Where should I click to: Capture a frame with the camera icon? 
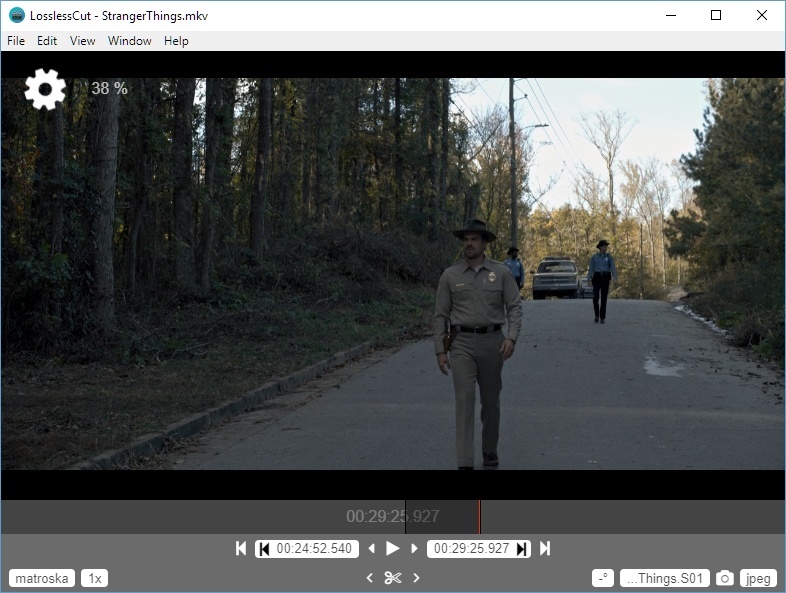pyautogui.click(x=725, y=578)
